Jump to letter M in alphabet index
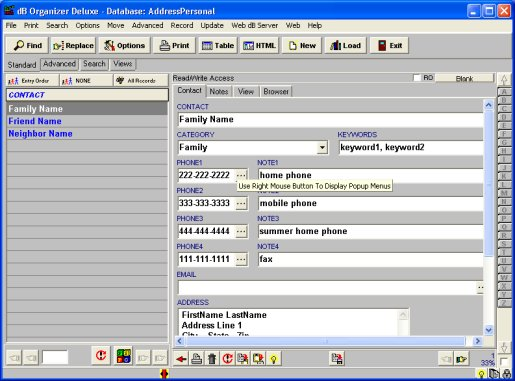 point(504,193)
